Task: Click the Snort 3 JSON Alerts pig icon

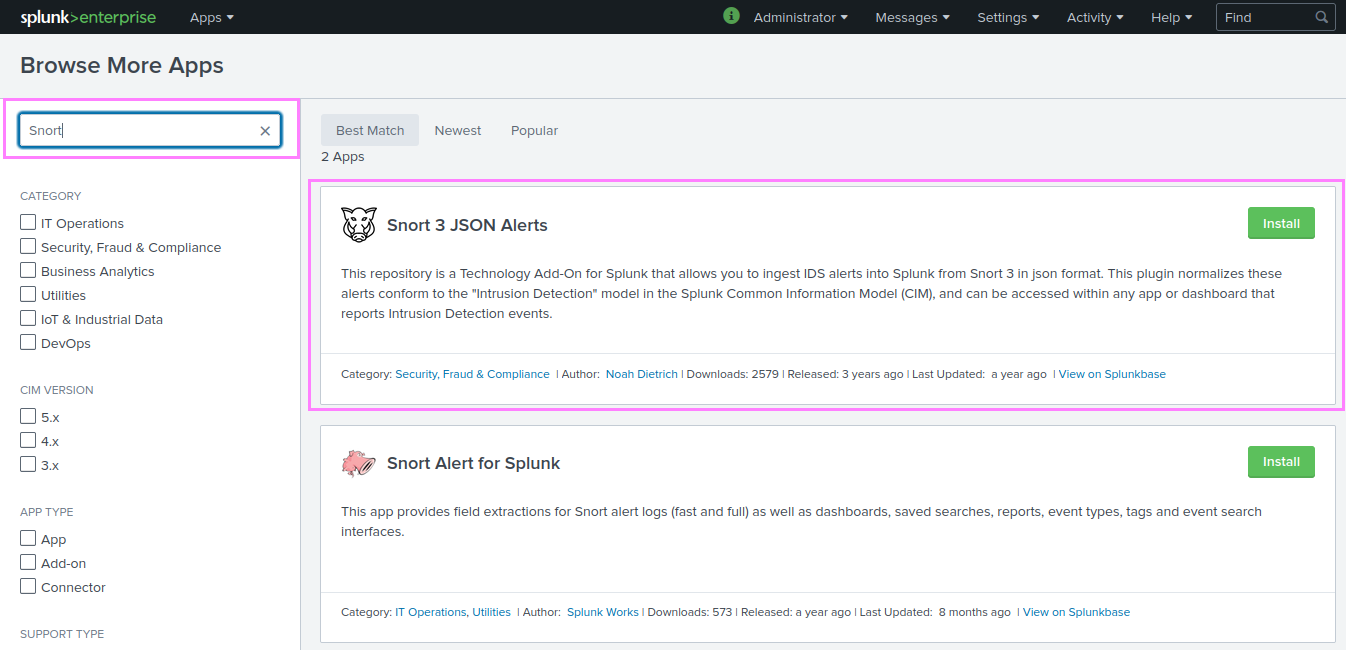Action: (x=359, y=225)
